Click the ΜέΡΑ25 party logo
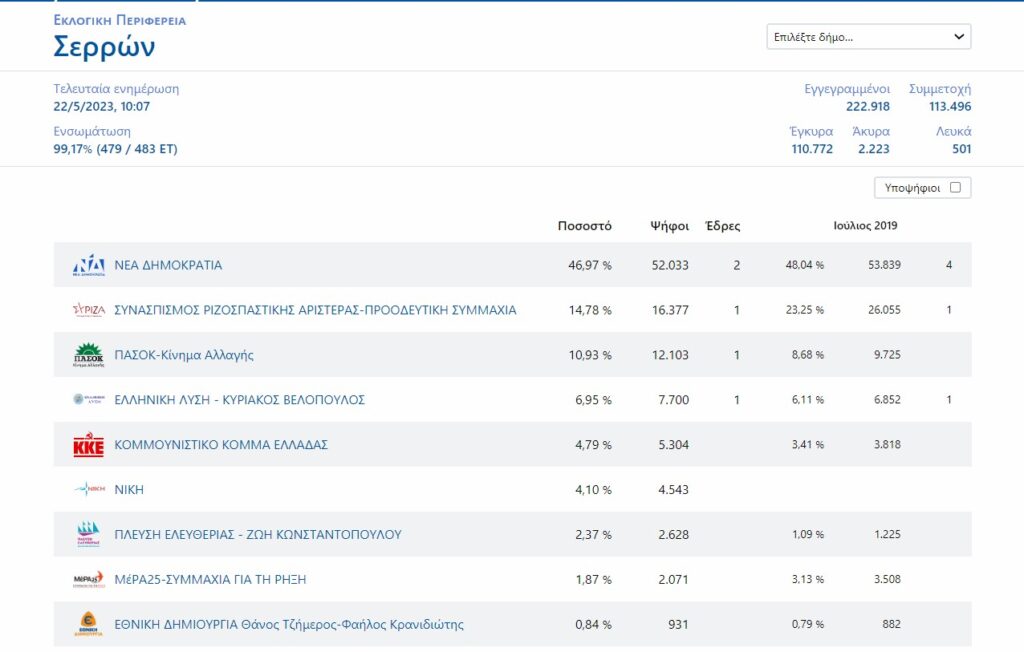Screen dimensions: 1024x652 point(88,579)
